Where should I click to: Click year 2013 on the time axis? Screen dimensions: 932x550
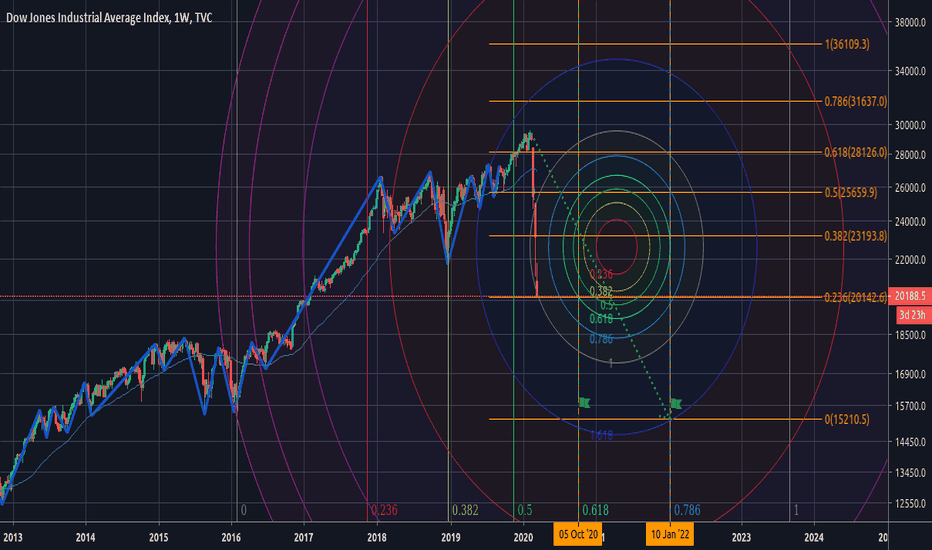tap(12, 538)
